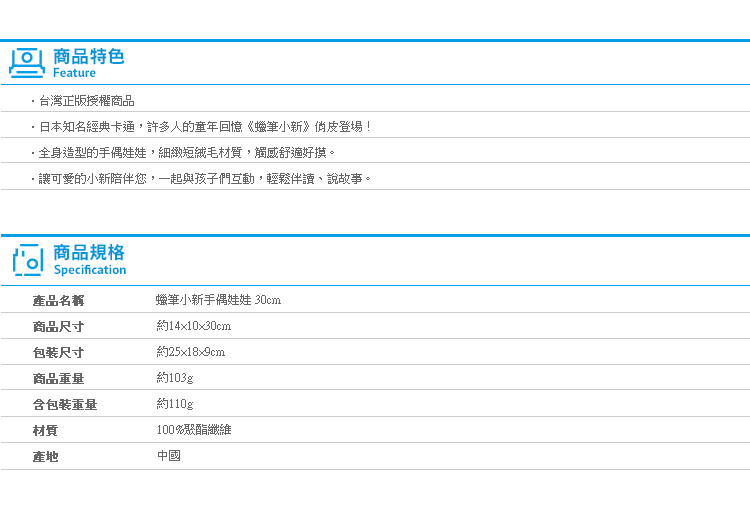The image size is (750, 505).
Task: Click the 中國 origin value
Action: point(169,456)
